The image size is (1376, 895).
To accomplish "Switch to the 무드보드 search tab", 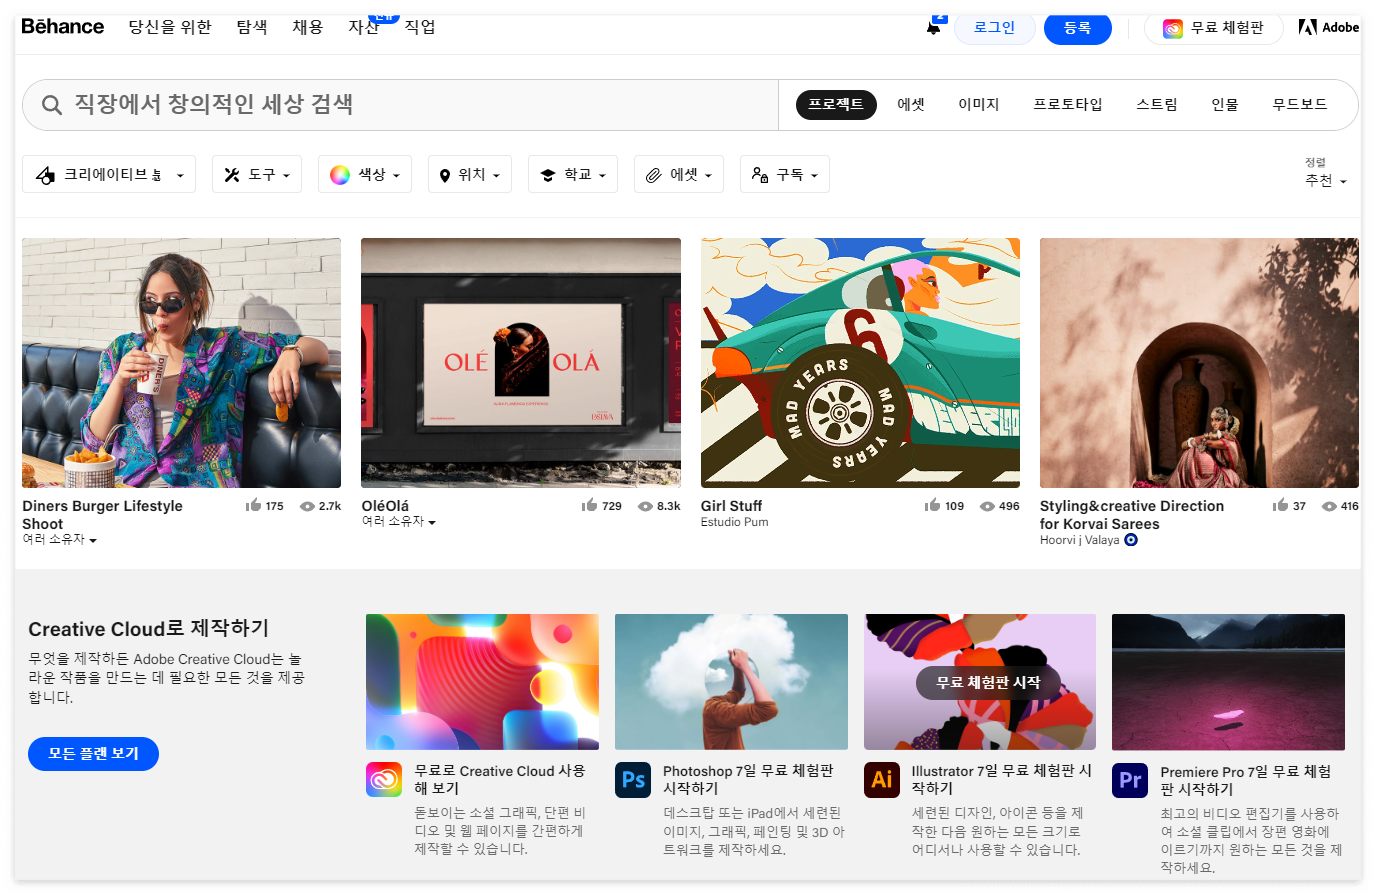I will click(x=1299, y=103).
